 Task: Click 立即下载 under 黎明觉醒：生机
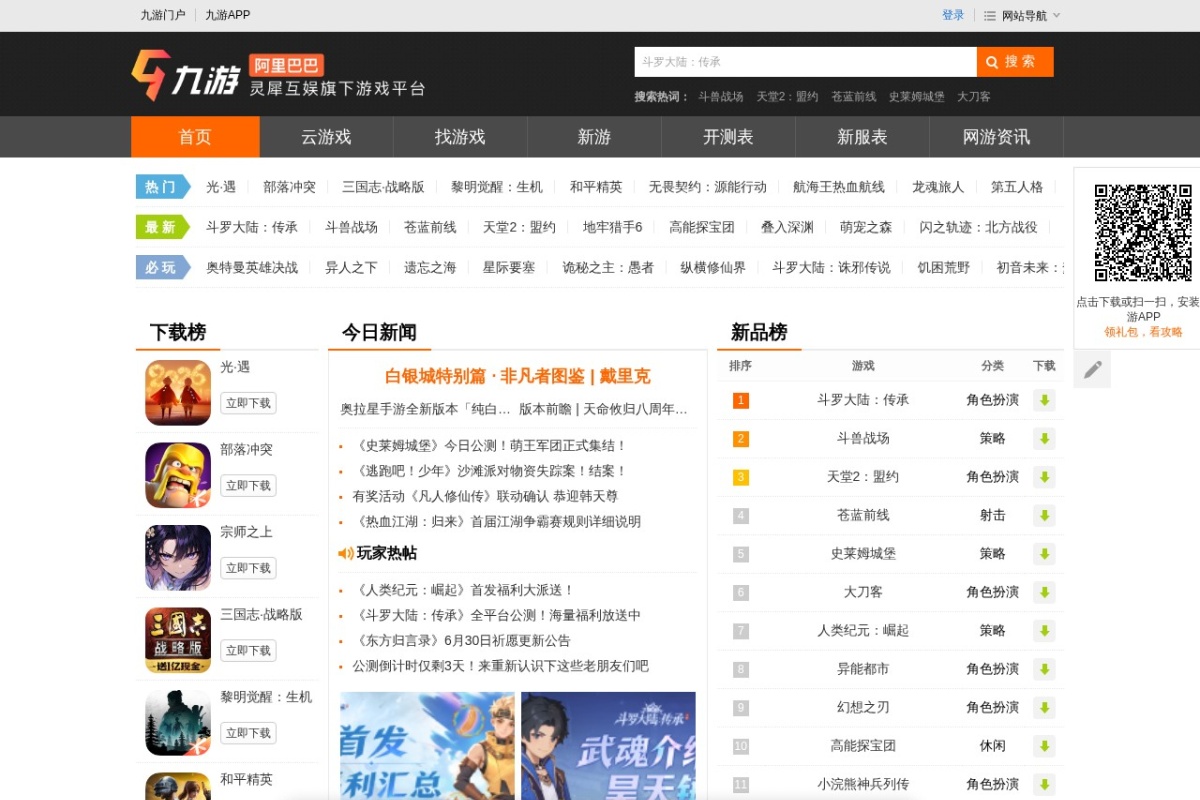(248, 733)
